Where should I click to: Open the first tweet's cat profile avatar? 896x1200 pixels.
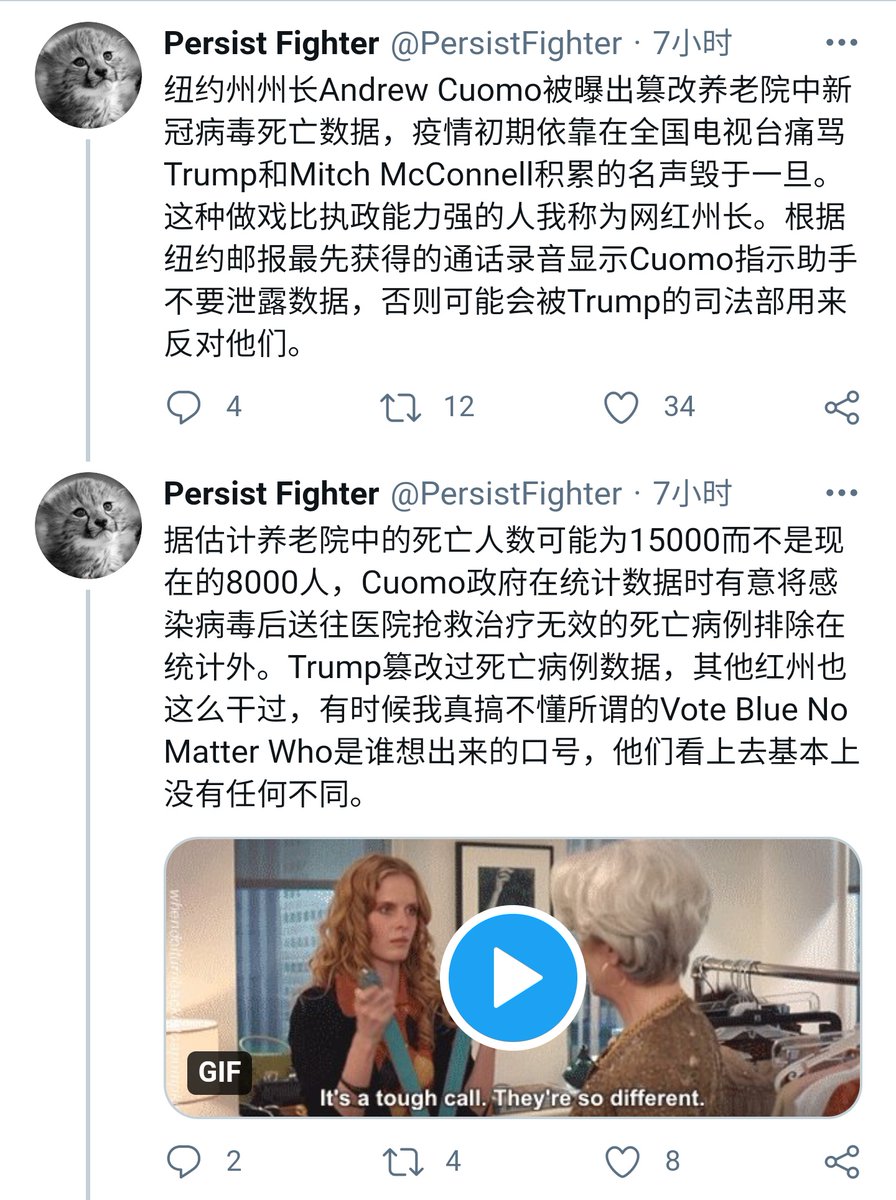88,74
